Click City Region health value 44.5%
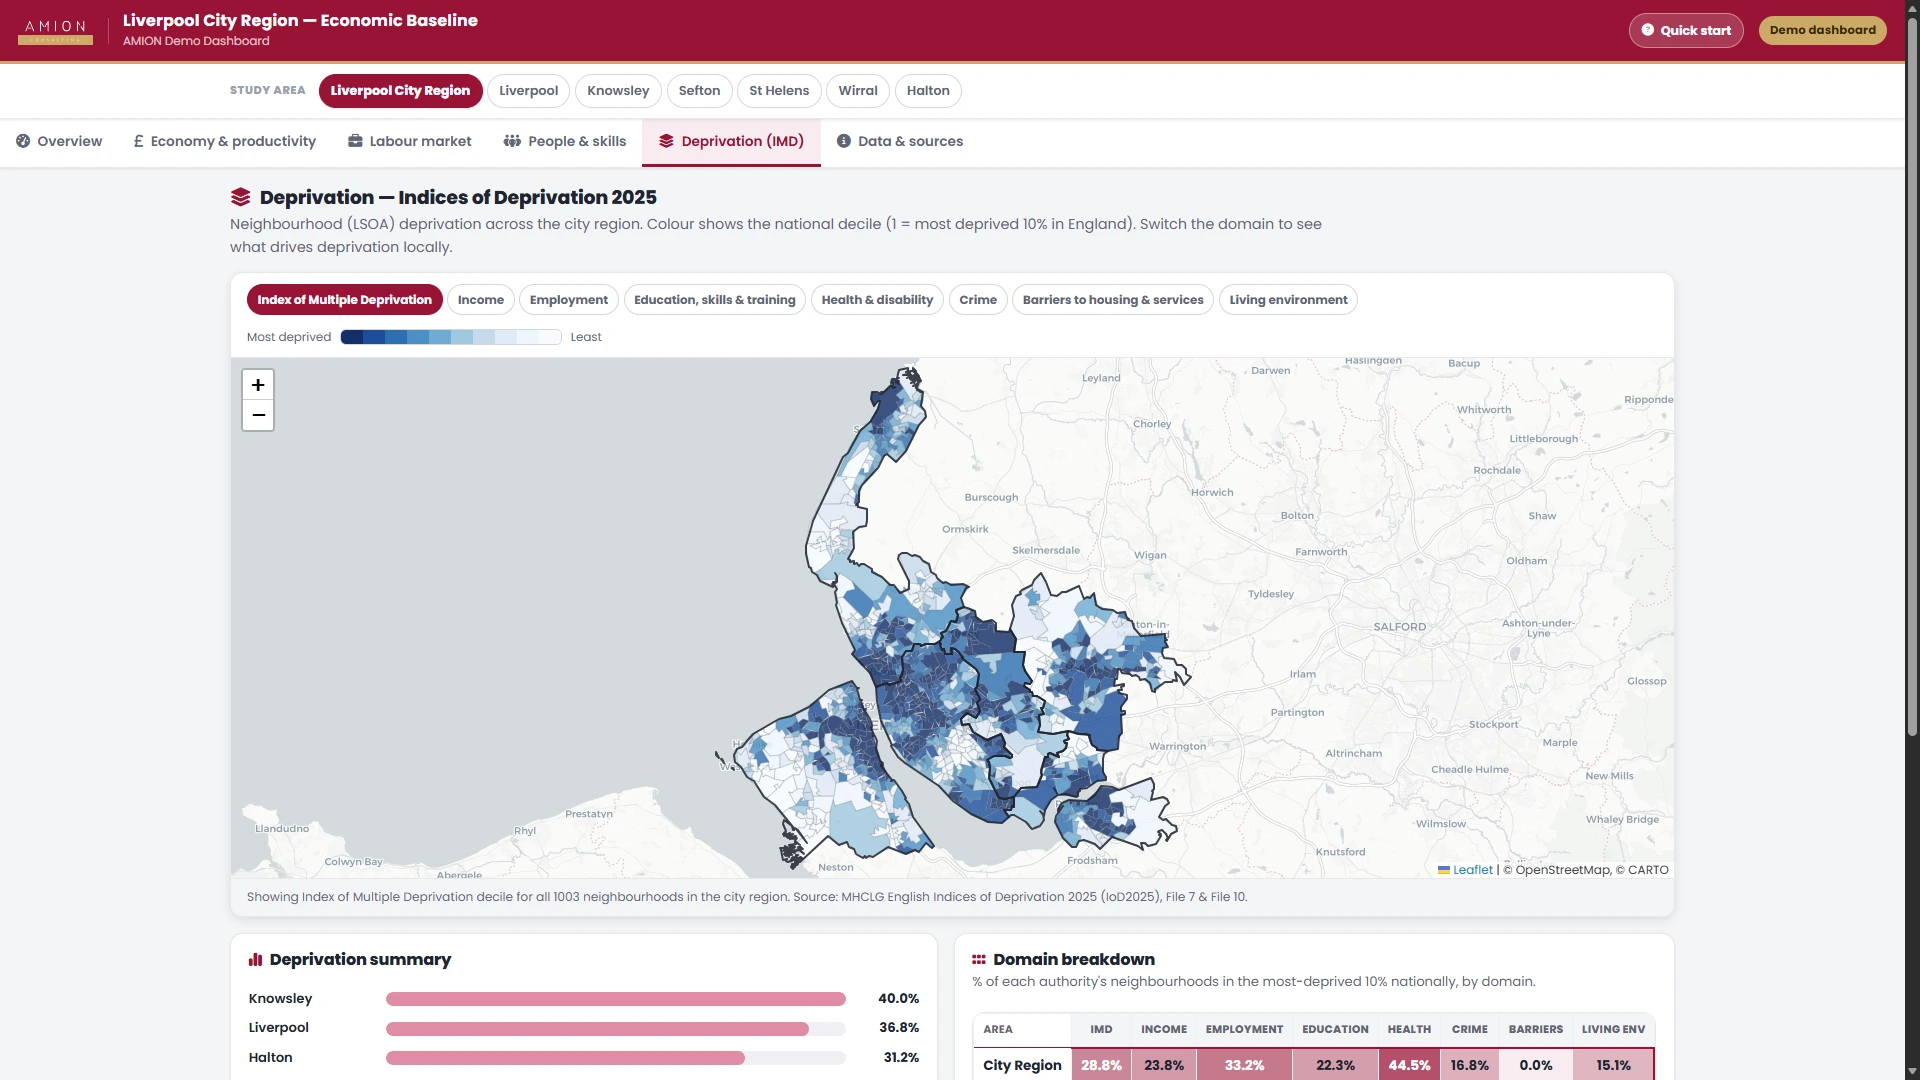The image size is (1920, 1080). (1409, 1065)
